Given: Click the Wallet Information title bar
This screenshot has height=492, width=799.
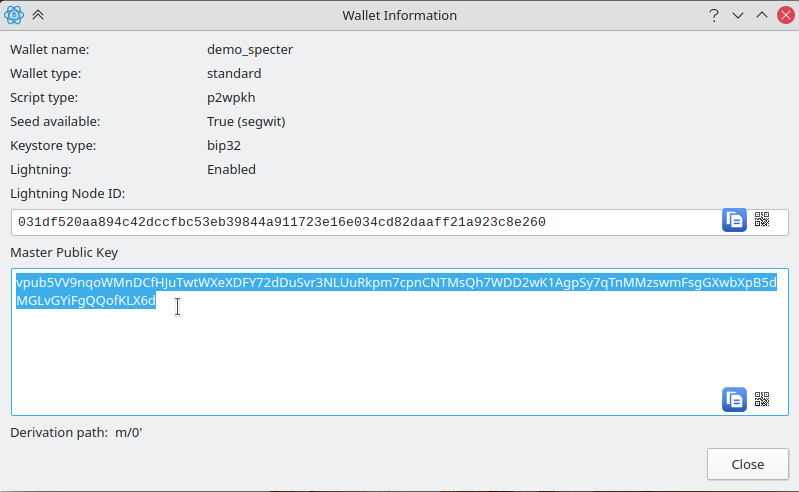Looking at the screenshot, I should [x=399, y=15].
